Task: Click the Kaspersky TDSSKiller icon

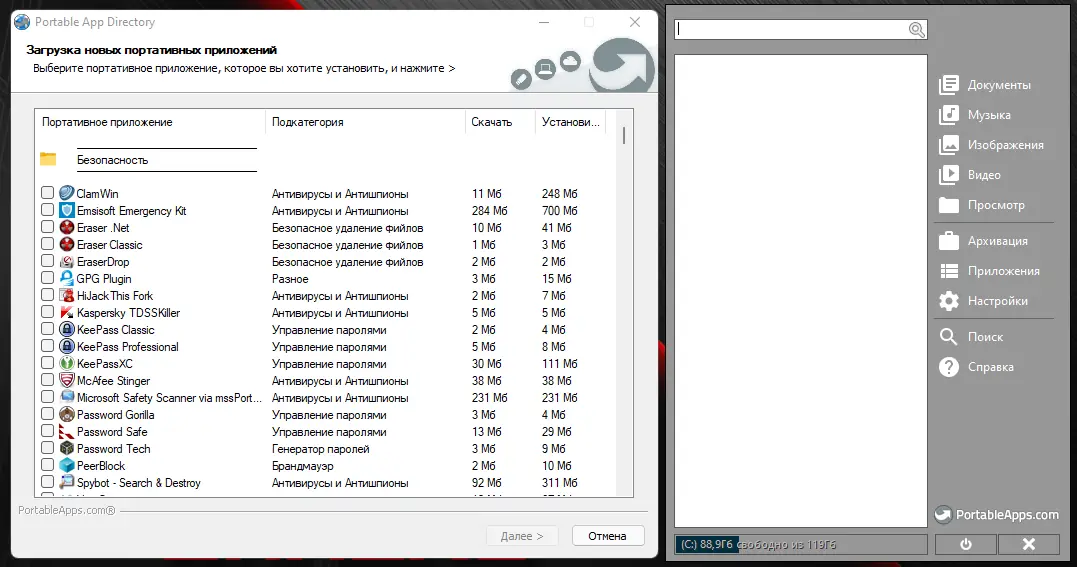Action: (x=67, y=312)
